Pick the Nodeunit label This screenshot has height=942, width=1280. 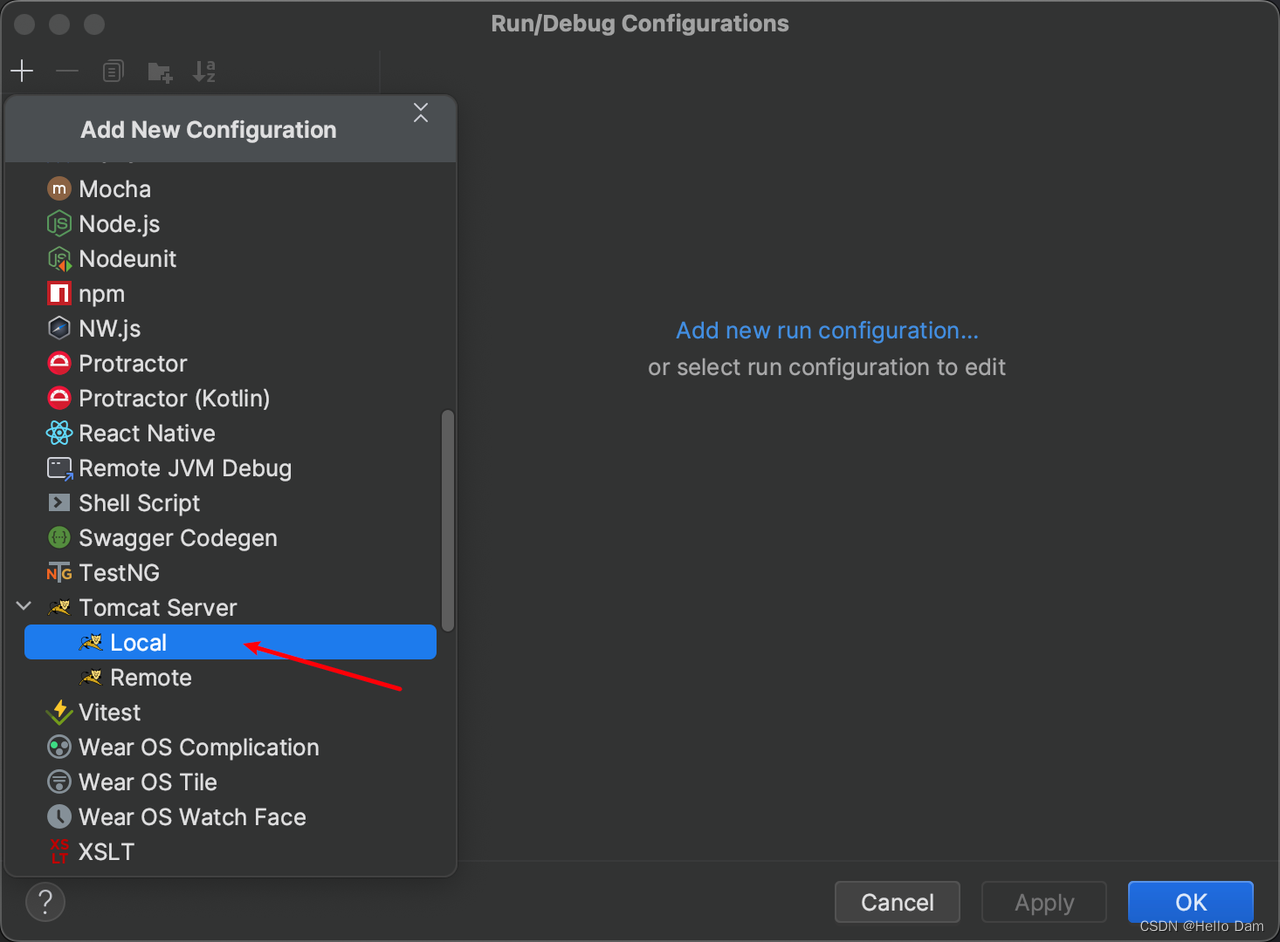128,258
